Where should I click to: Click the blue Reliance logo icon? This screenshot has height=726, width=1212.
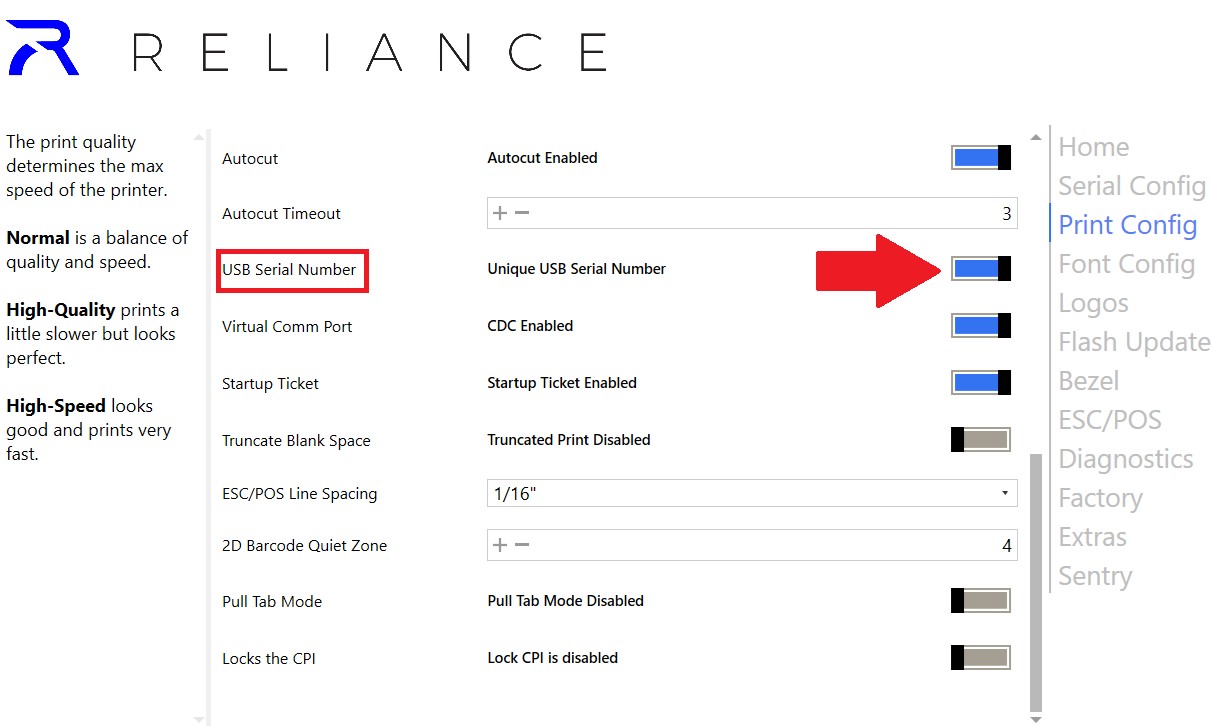click(42, 46)
